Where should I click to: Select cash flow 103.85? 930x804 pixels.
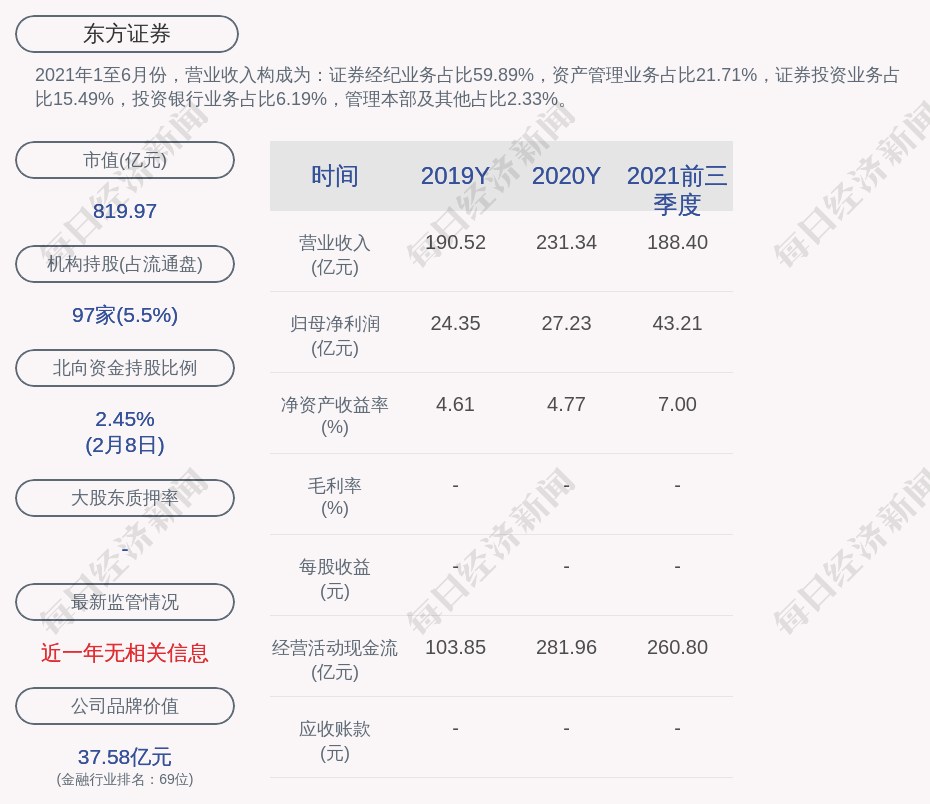click(456, 647)
